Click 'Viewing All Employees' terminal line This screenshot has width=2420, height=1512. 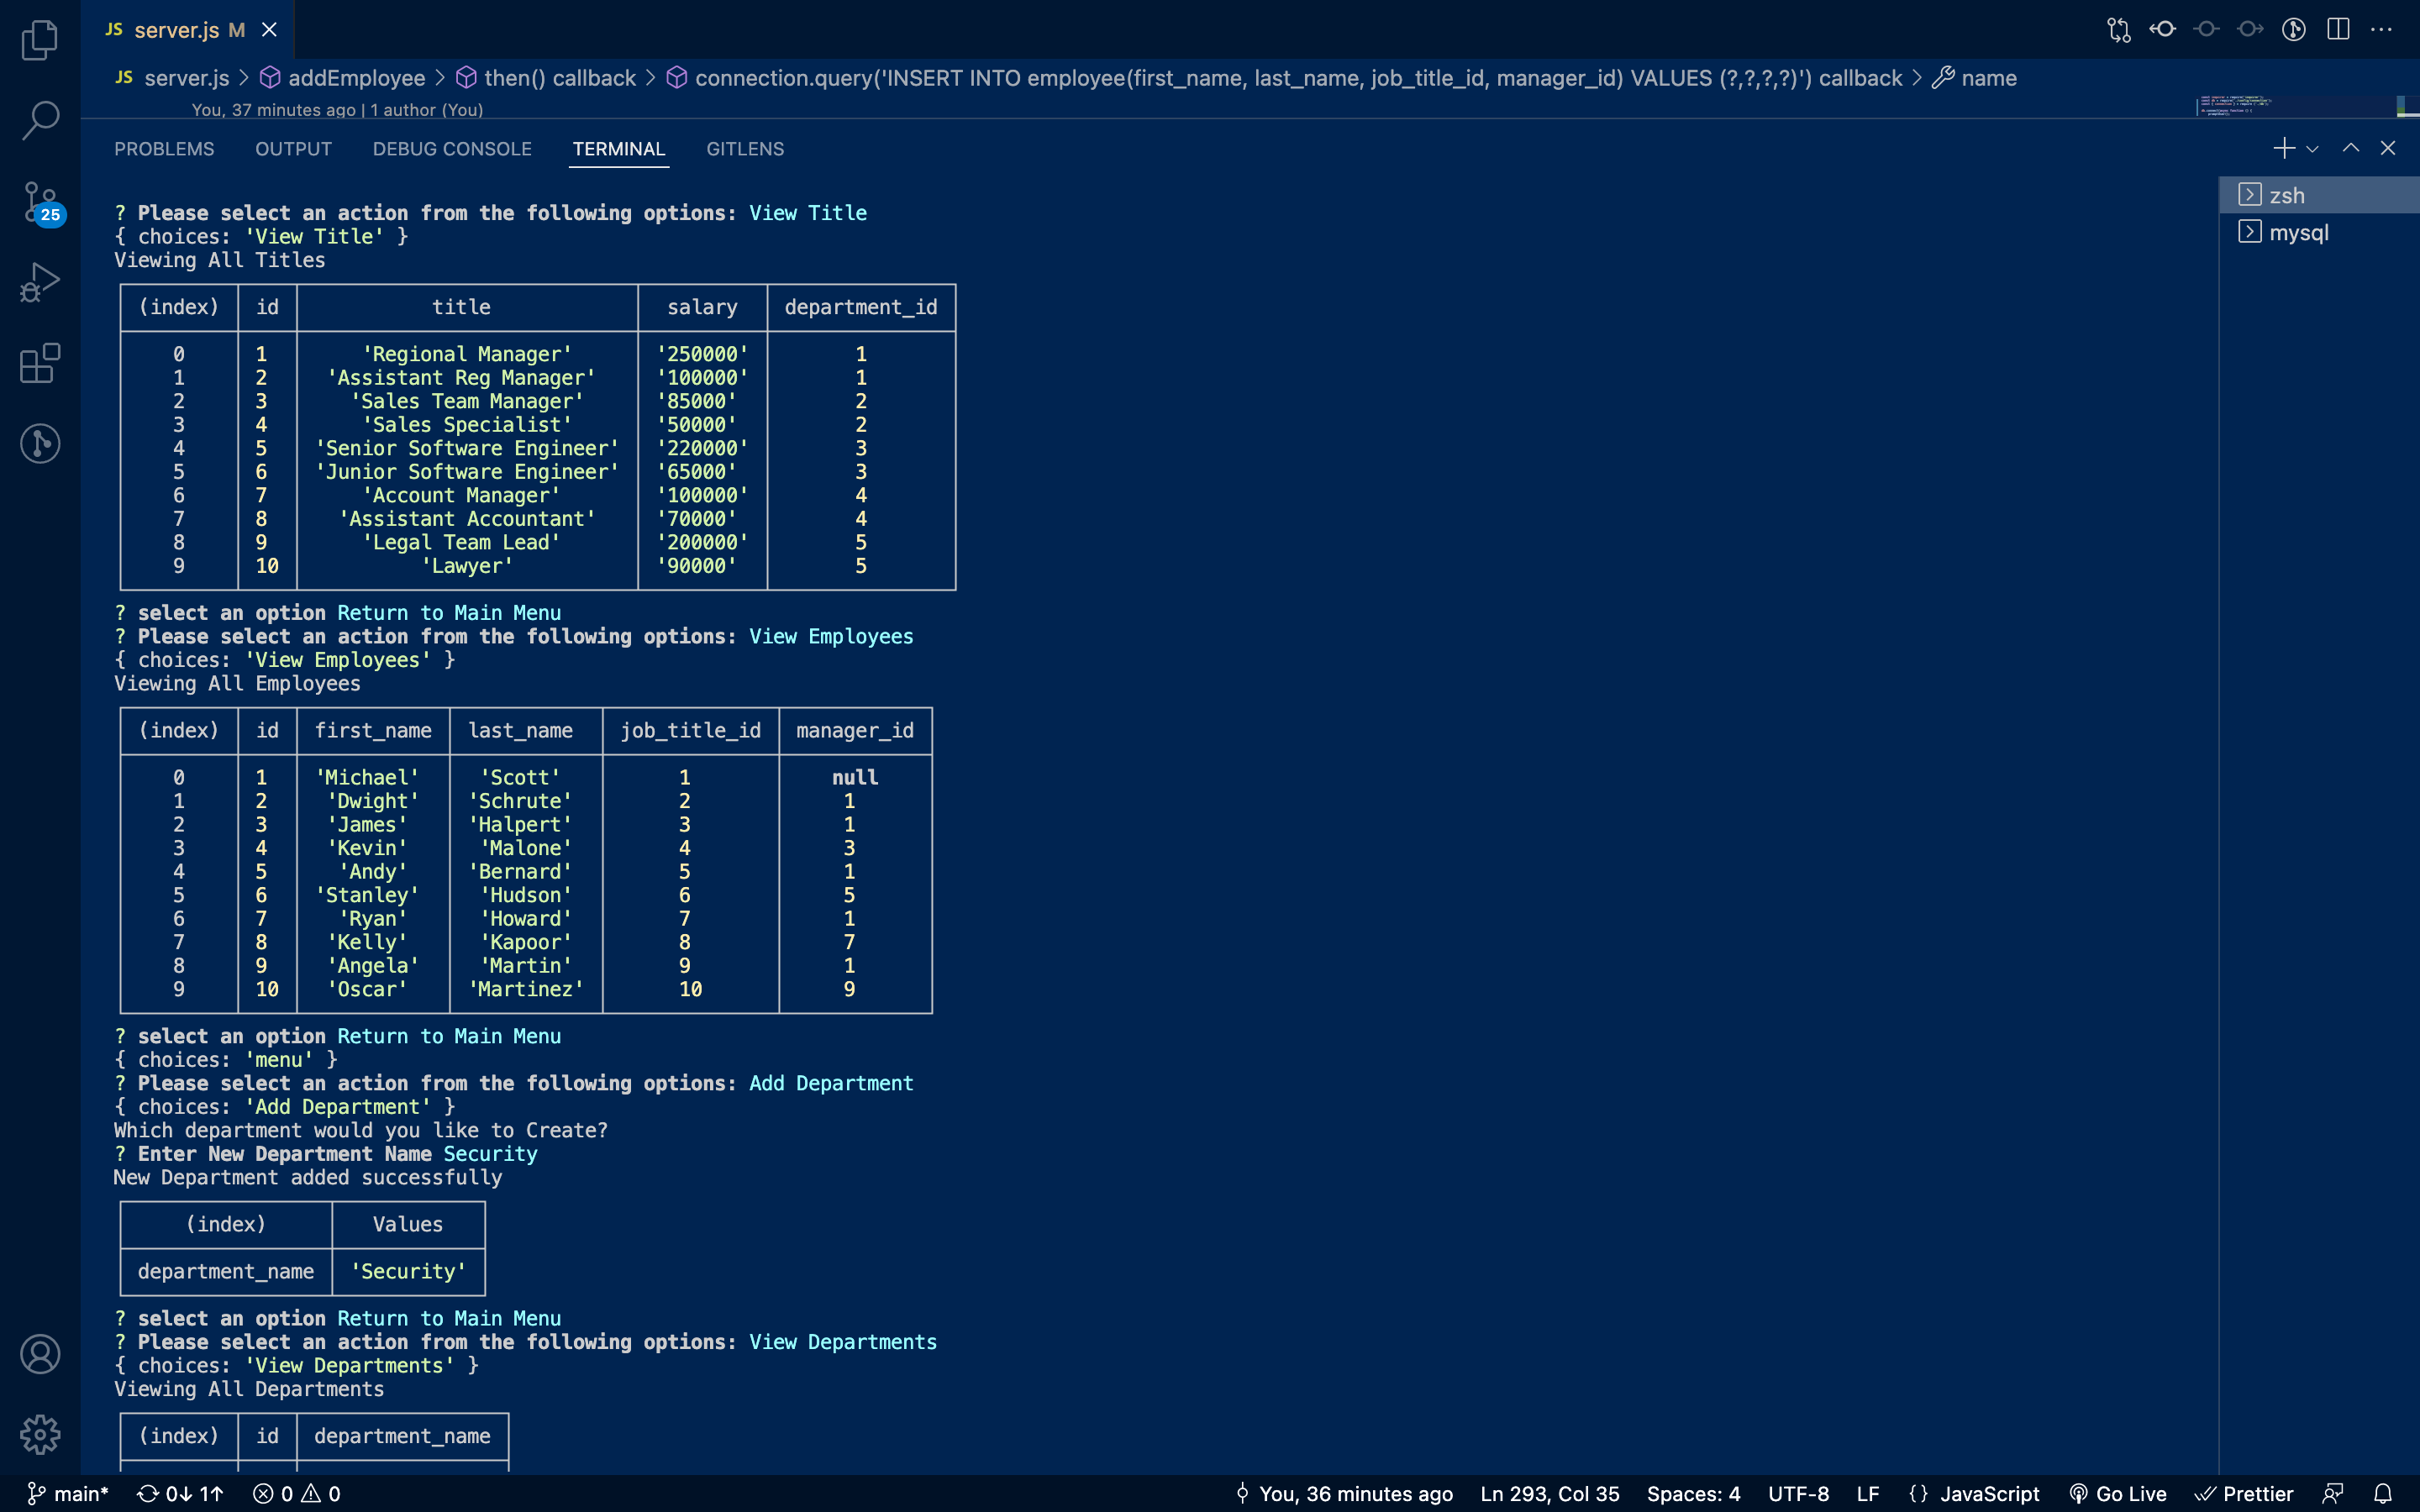coord(237,684)
